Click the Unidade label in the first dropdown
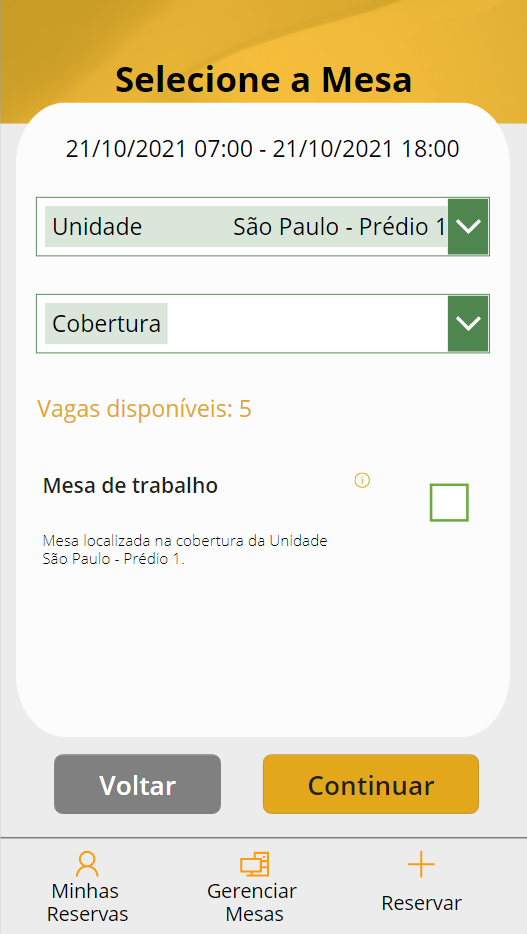 98,227
